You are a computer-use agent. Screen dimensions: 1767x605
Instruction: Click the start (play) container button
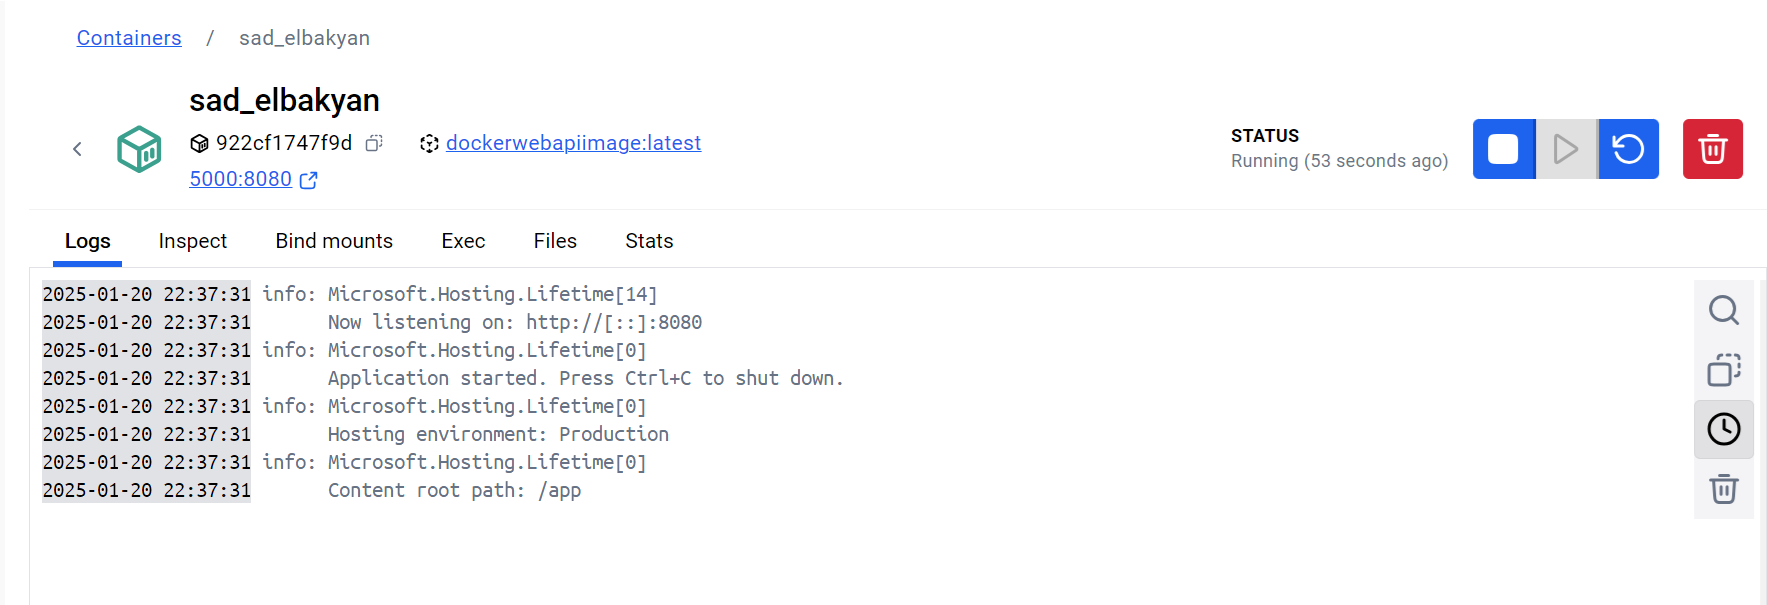click(1566, 149)
